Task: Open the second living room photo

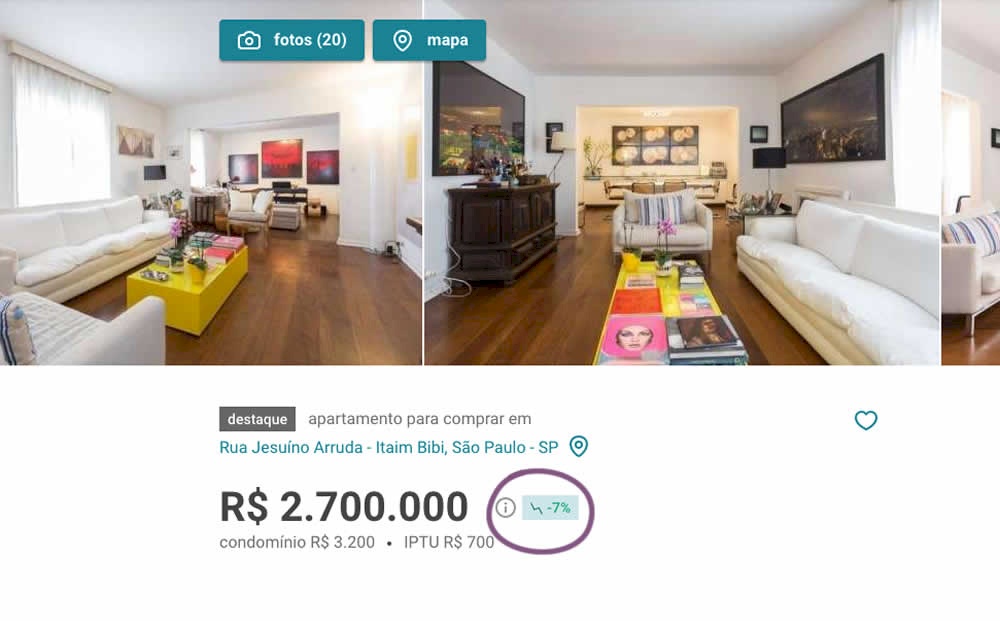Action: (x=682, y=182)
